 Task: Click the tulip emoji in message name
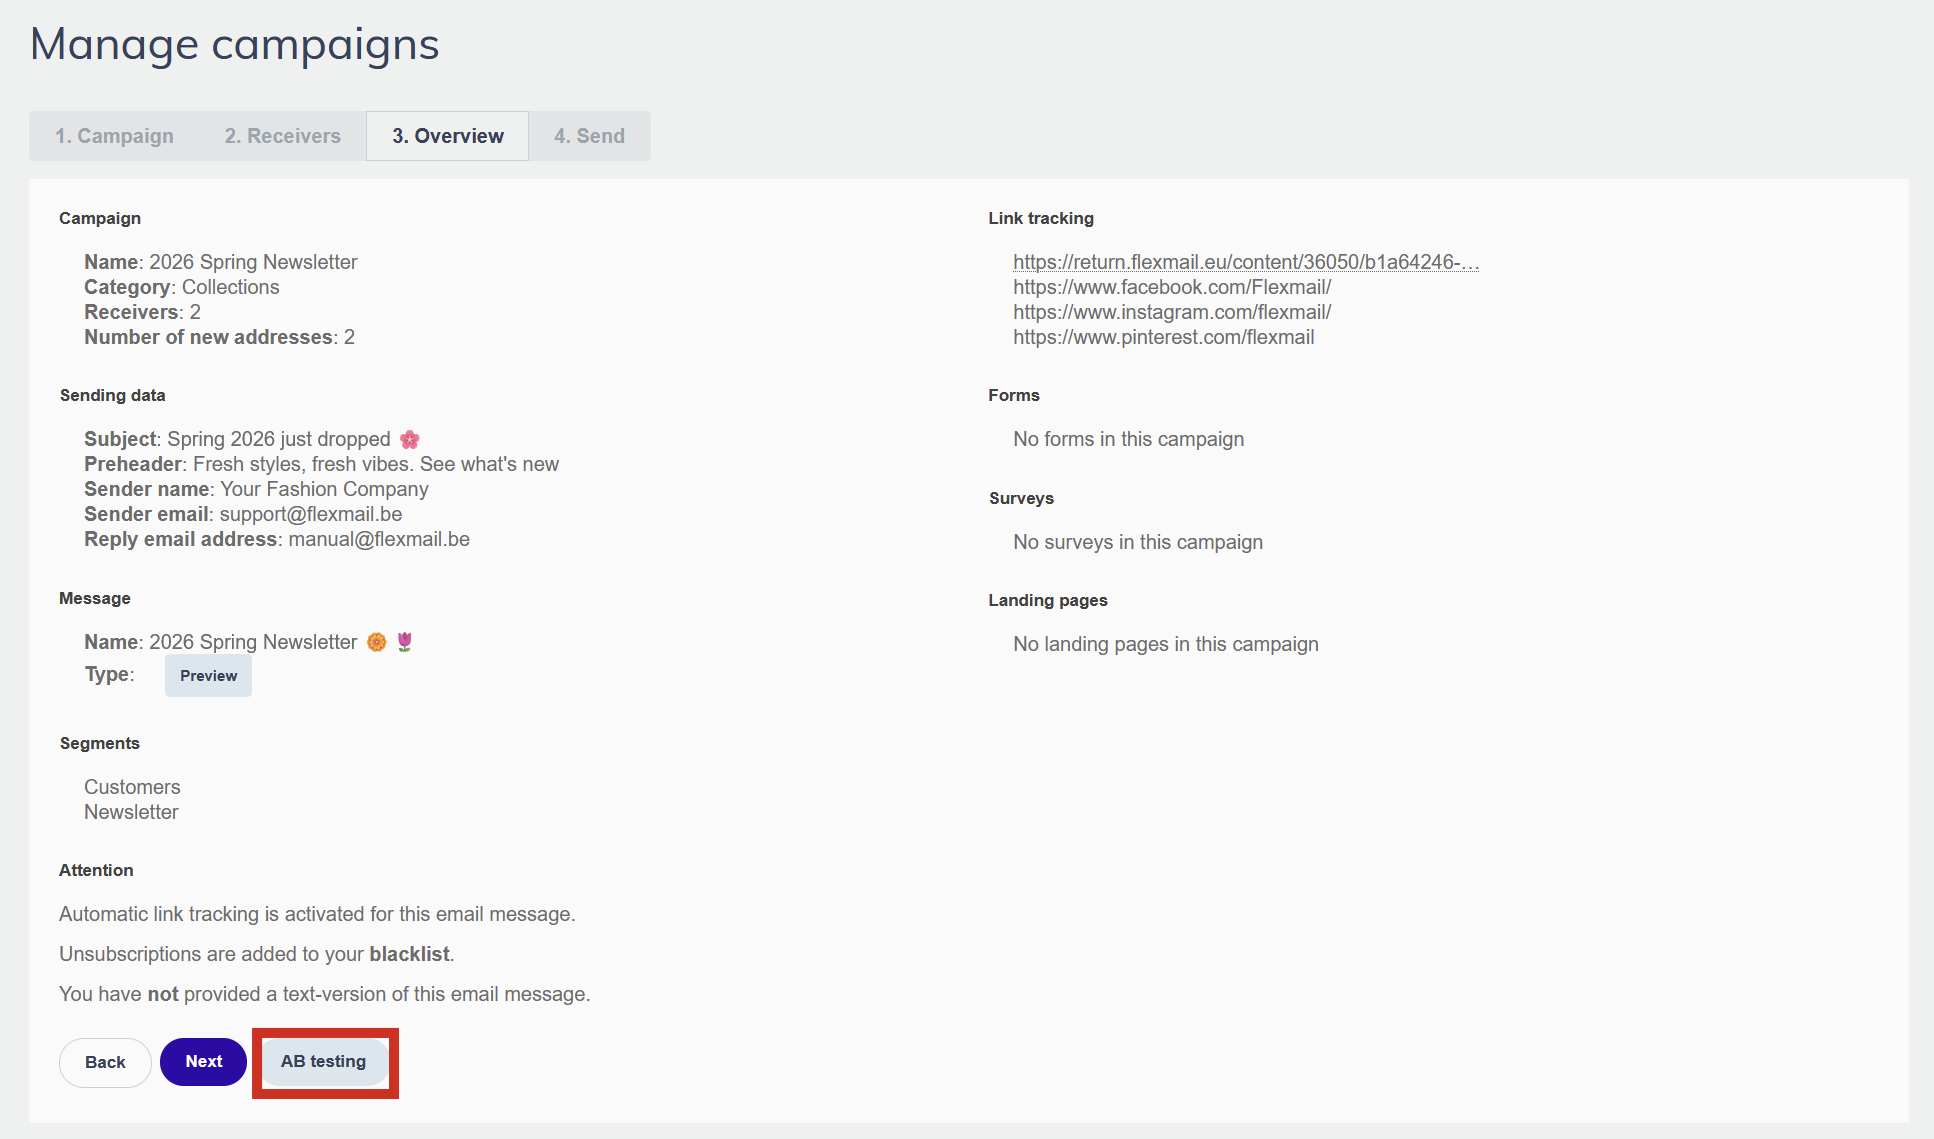tap(404, 642)
